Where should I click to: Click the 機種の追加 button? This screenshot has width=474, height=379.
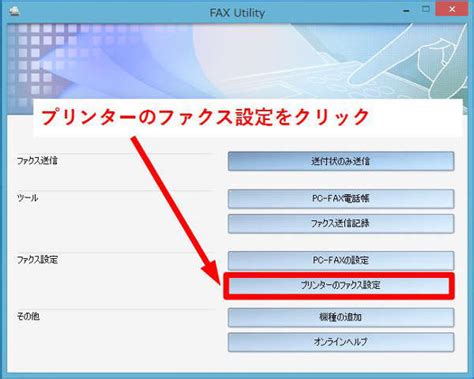pyautogui.click(x=341, y=317)
